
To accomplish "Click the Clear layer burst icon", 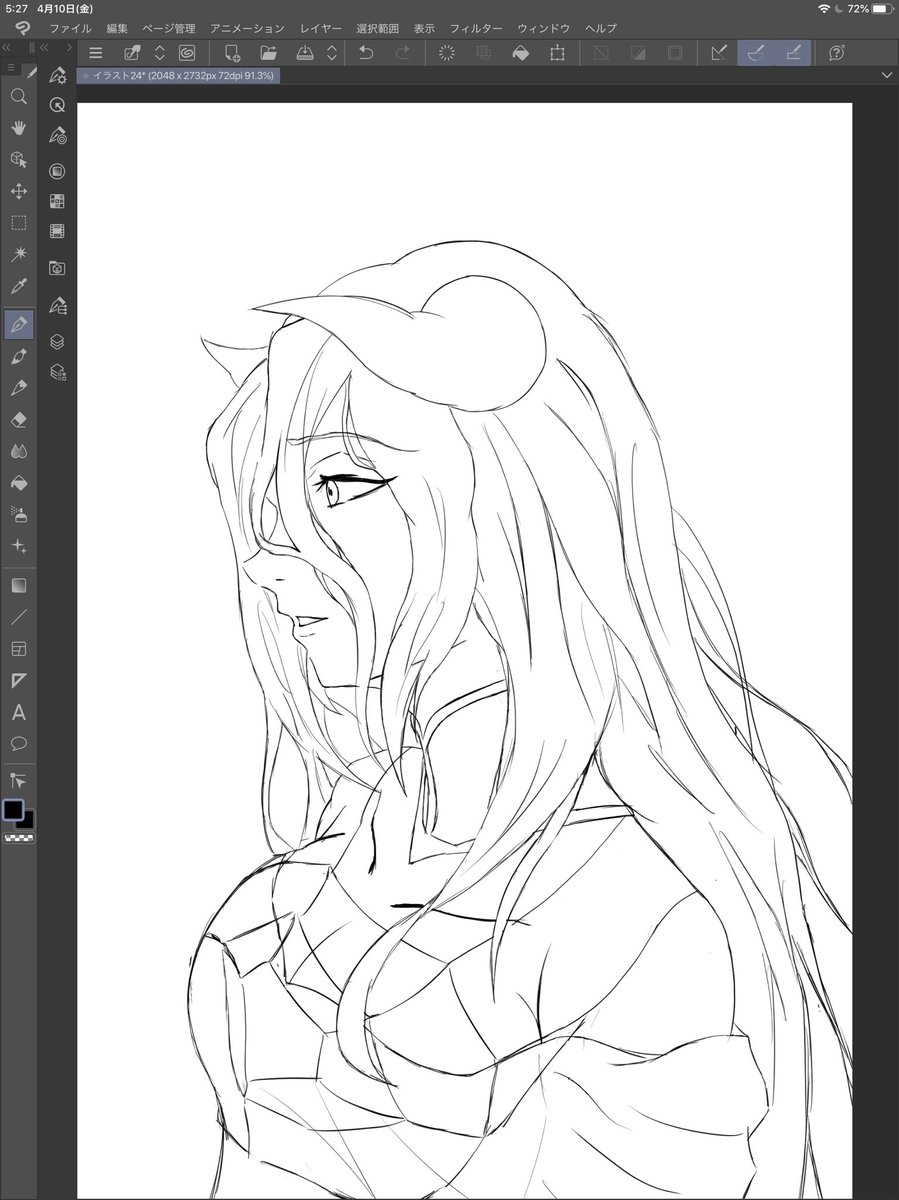I will click(448, 53).
